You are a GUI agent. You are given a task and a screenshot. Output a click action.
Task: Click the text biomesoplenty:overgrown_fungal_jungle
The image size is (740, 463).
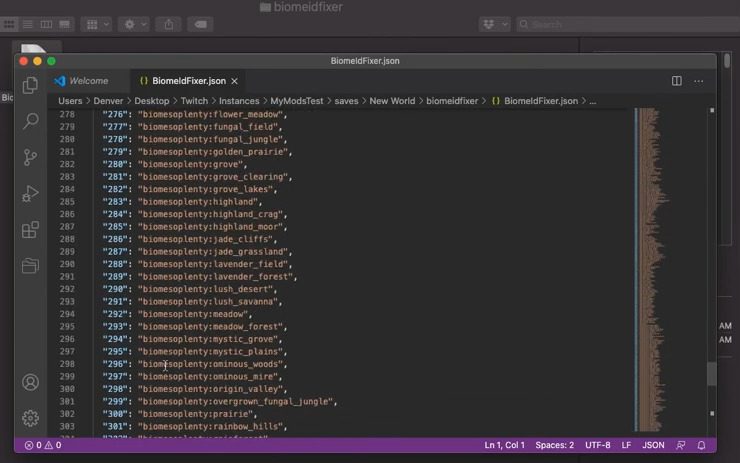(237, 402)
